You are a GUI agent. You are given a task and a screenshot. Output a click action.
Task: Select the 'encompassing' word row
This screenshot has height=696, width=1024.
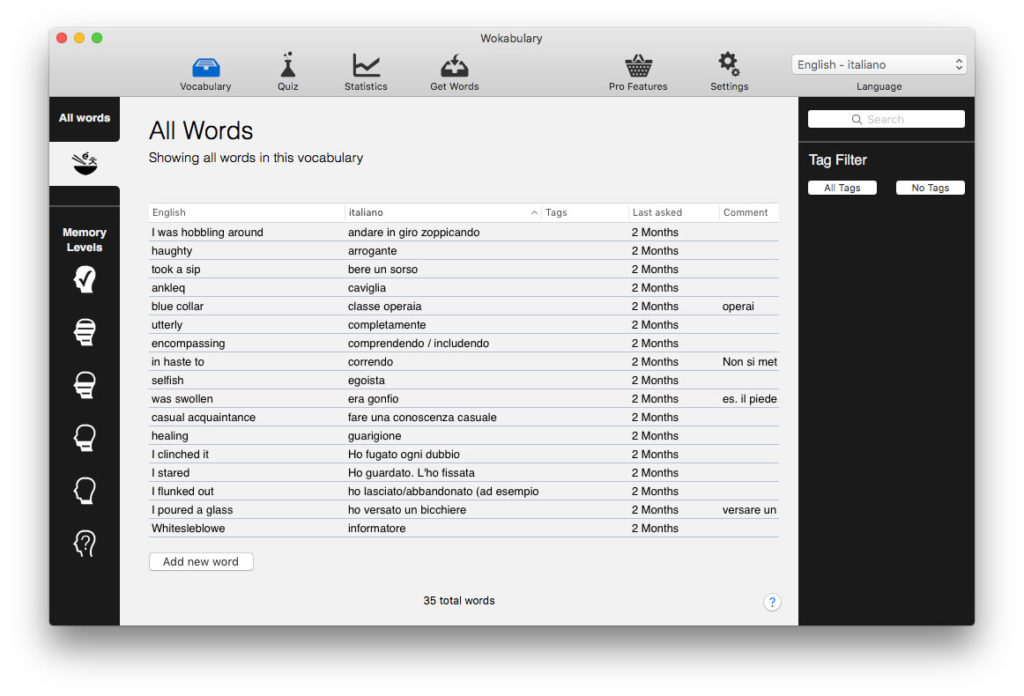[x=464, y=343]
